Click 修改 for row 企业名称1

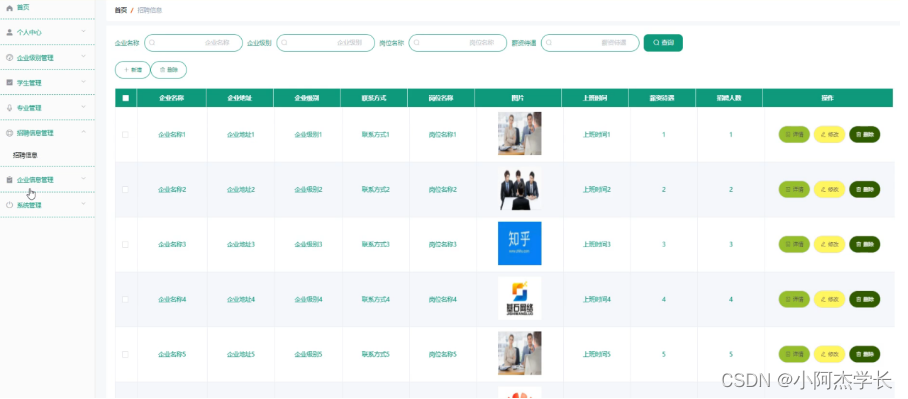(x=829, y=134)
